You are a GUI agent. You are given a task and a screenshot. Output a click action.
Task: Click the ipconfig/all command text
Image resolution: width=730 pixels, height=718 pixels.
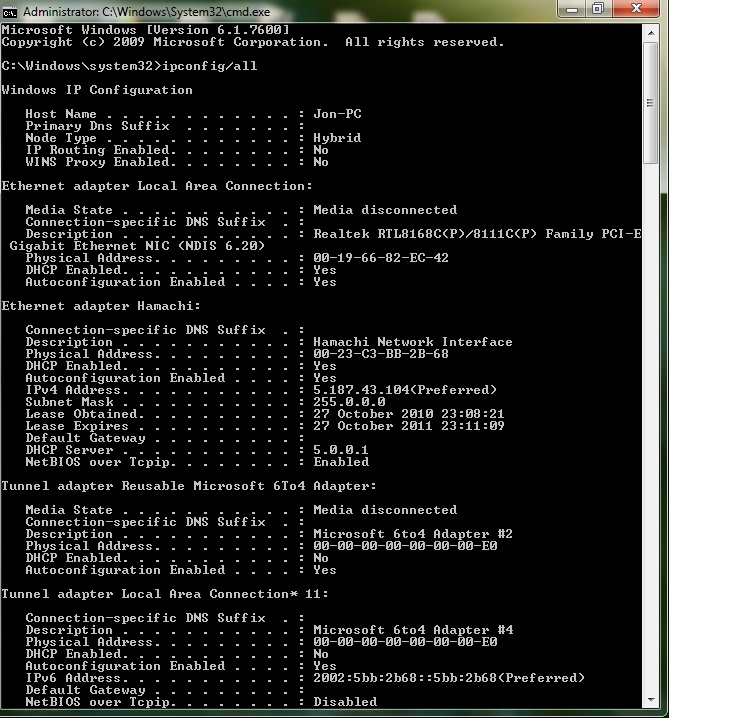pyautogui.click(x=210, y=66)
